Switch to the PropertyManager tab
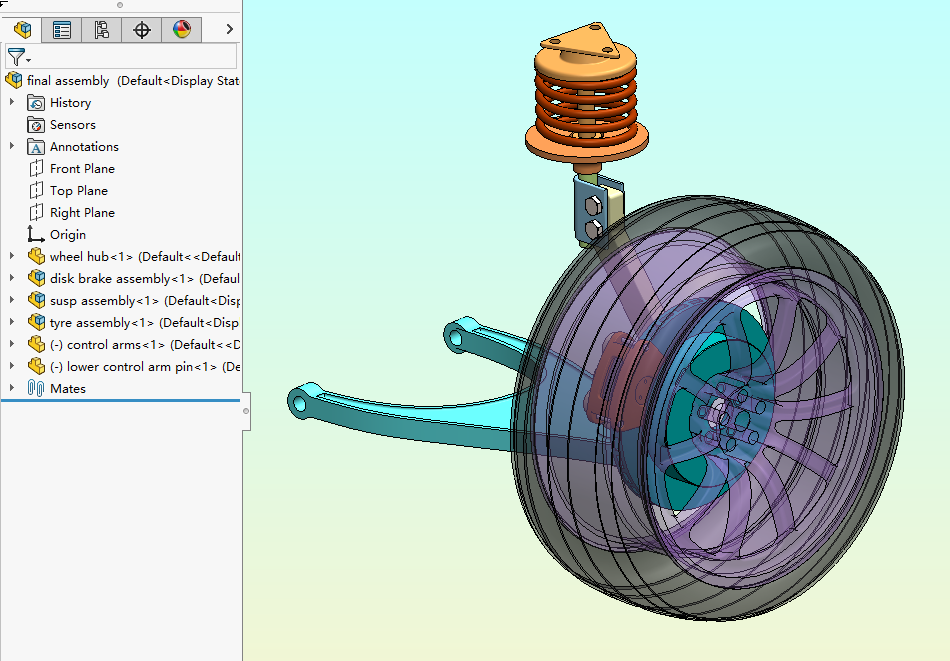Viewport: 950px width, 661px height. [62, 29]
